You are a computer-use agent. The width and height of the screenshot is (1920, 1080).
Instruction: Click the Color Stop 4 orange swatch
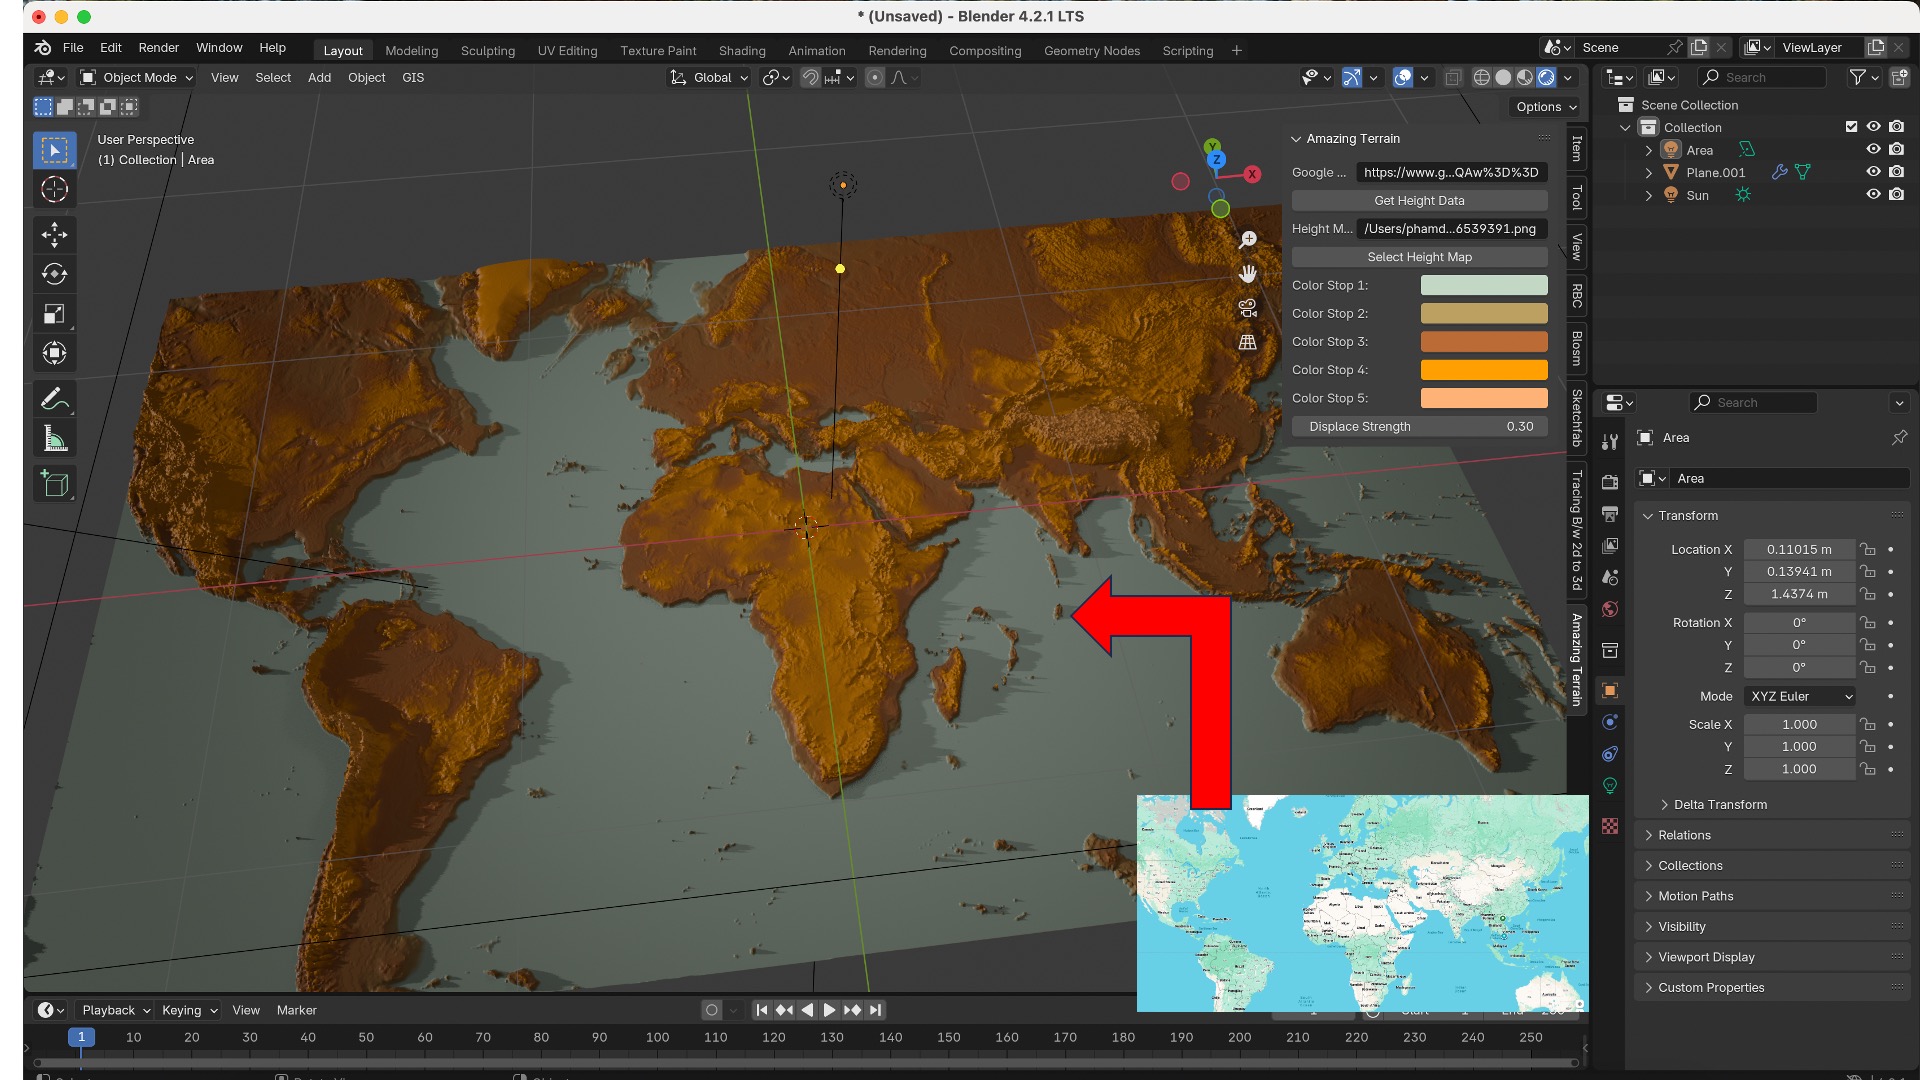(x=1483, y=370)
